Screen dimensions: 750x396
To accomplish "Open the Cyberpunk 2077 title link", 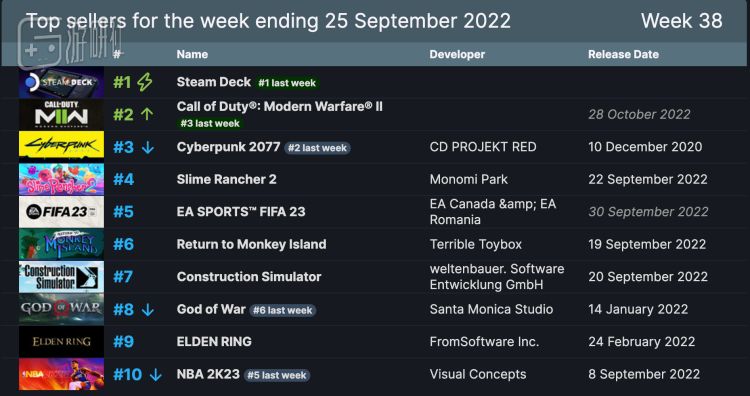I will point(228,147).
